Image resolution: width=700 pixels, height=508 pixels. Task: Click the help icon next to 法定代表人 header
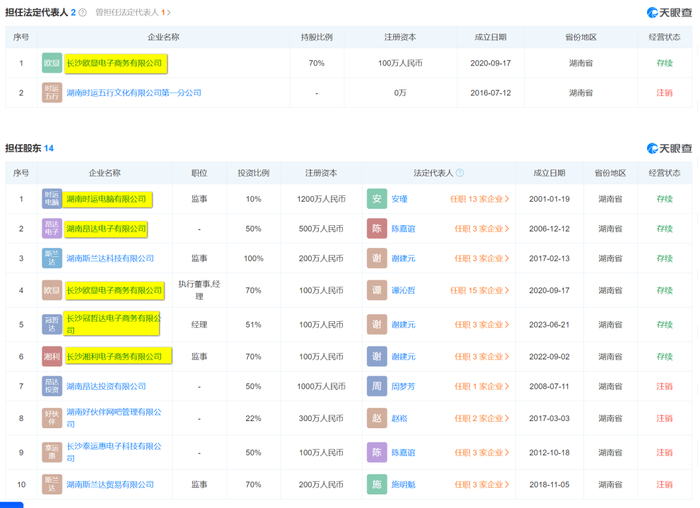460,173
